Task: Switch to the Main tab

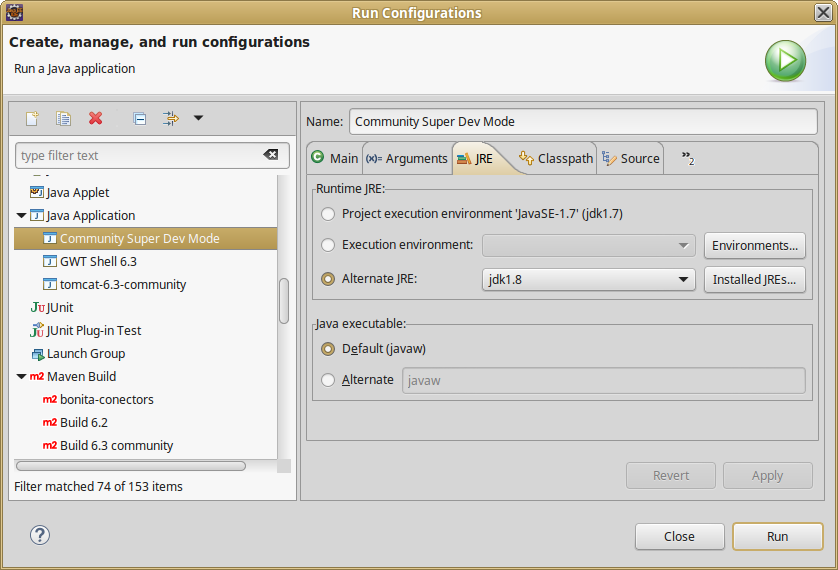Action: tap(335, 159)
